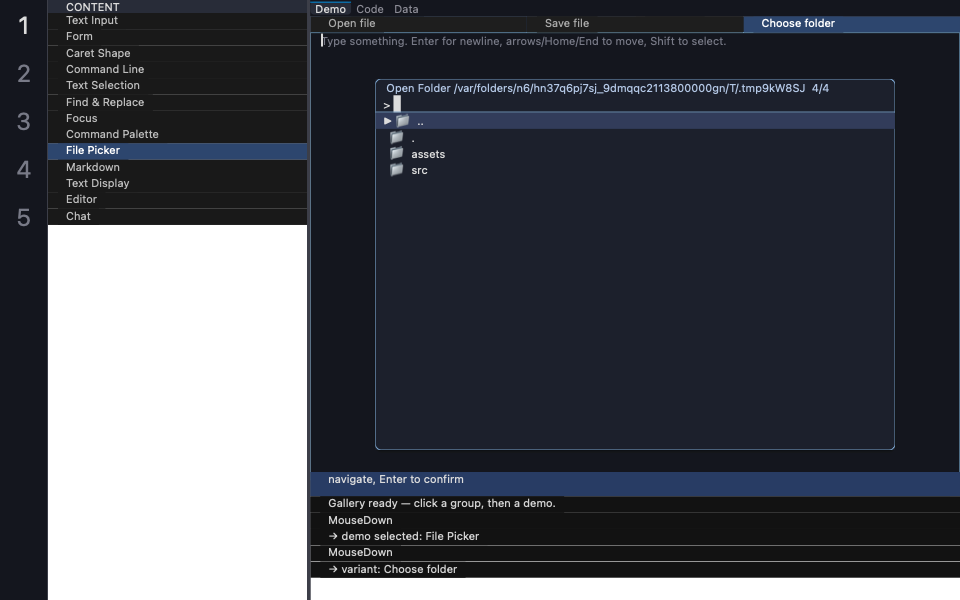Select the Save file variant
The image size is (960, 600).
point(636,24)
